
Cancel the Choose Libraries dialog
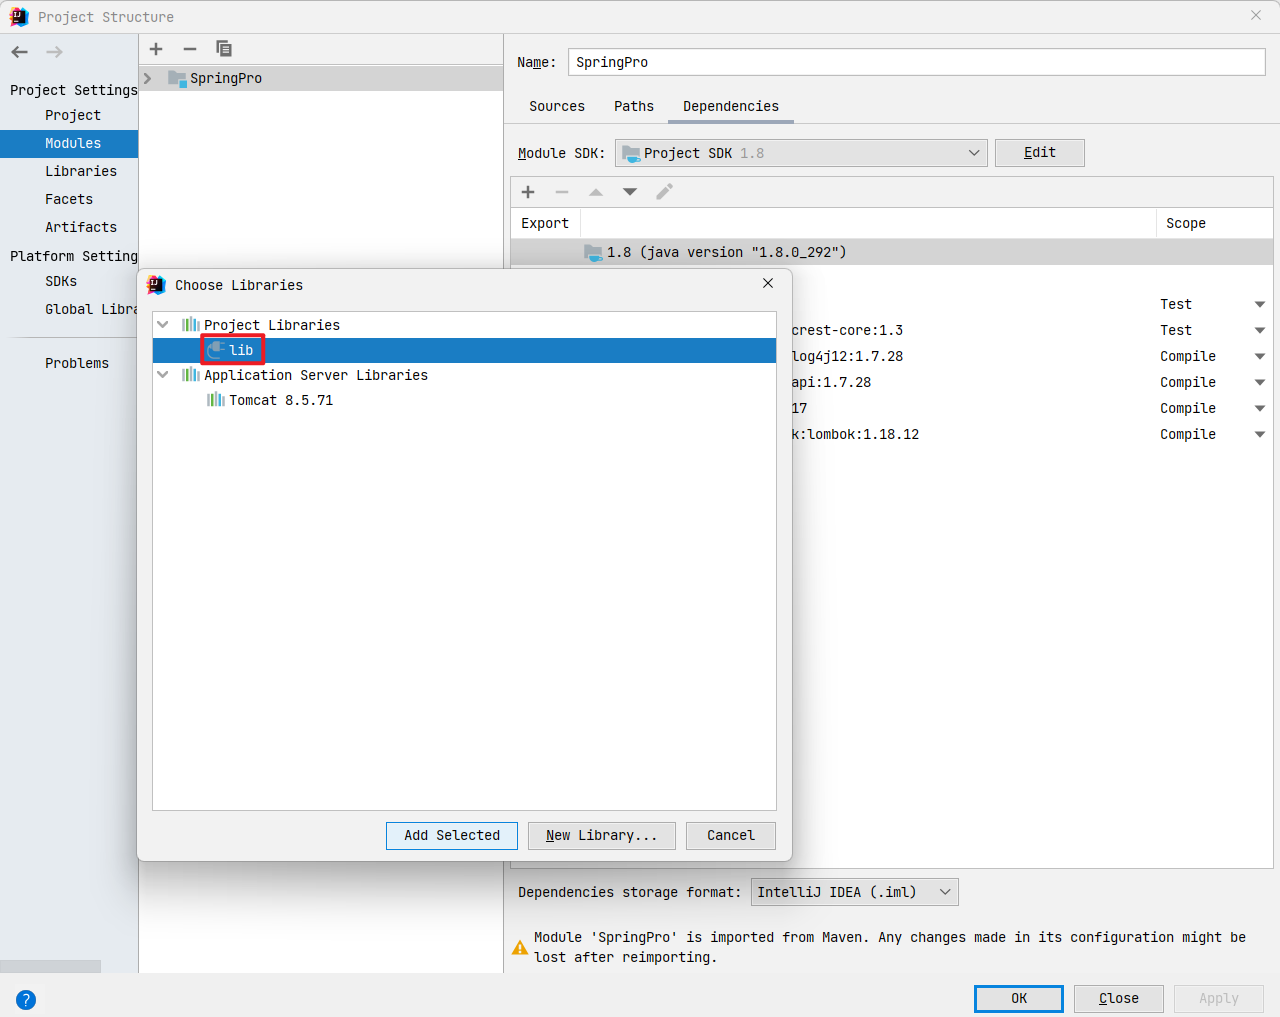coord(731,836)
